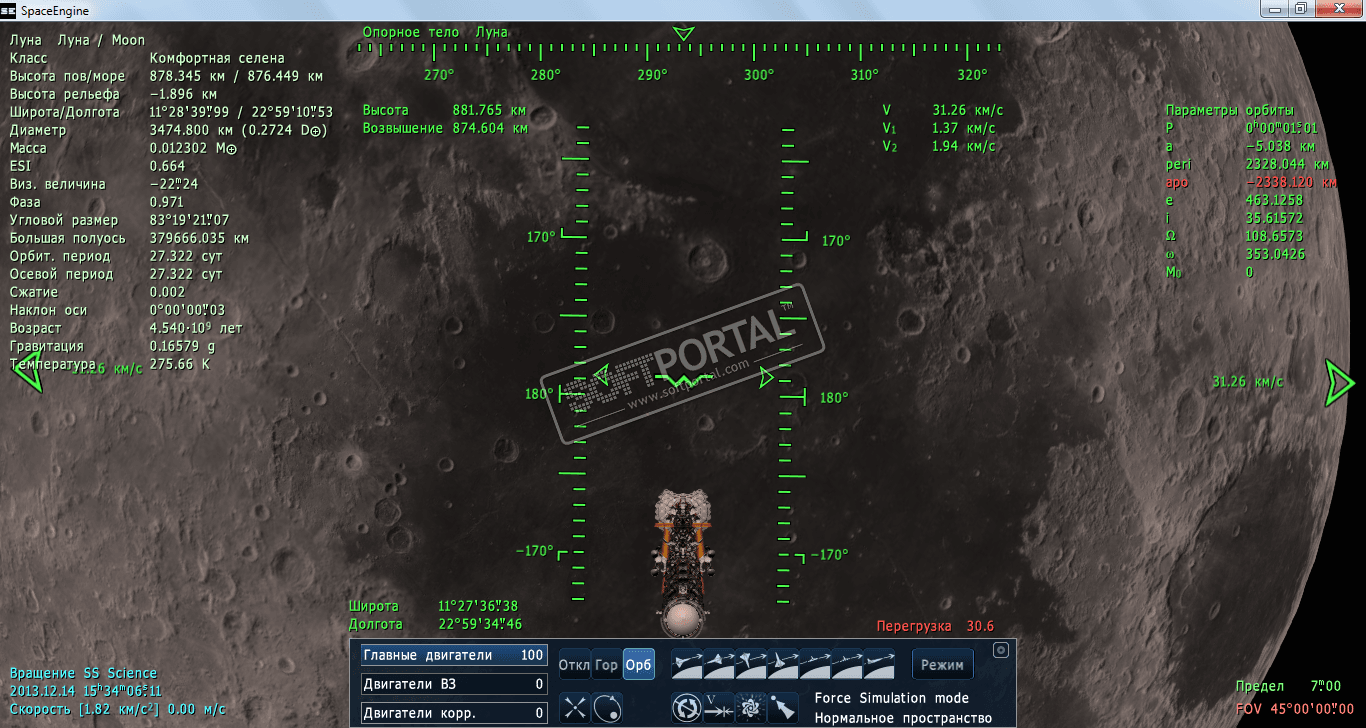Click the 'Предел' magnitude limit readout
The image size is (1366, 728).
pyautogui.click(x=1289, y=687)
